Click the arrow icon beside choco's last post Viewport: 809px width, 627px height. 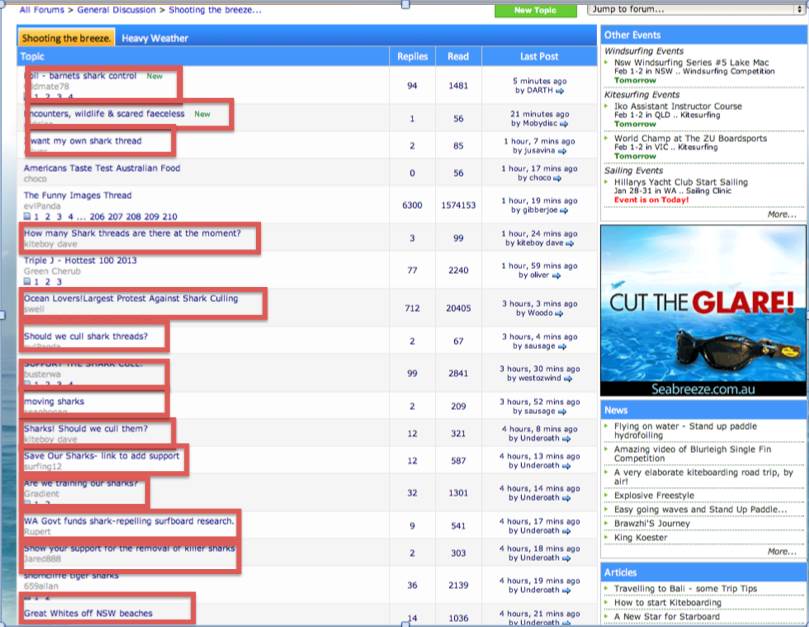tap(558, 178)
